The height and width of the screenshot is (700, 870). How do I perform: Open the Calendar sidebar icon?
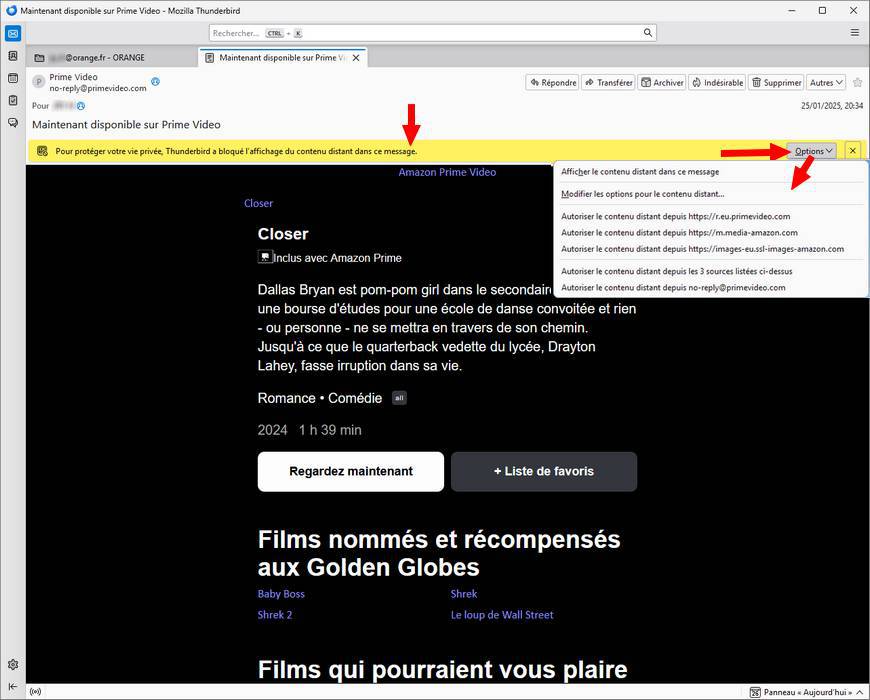pos(13,78)
